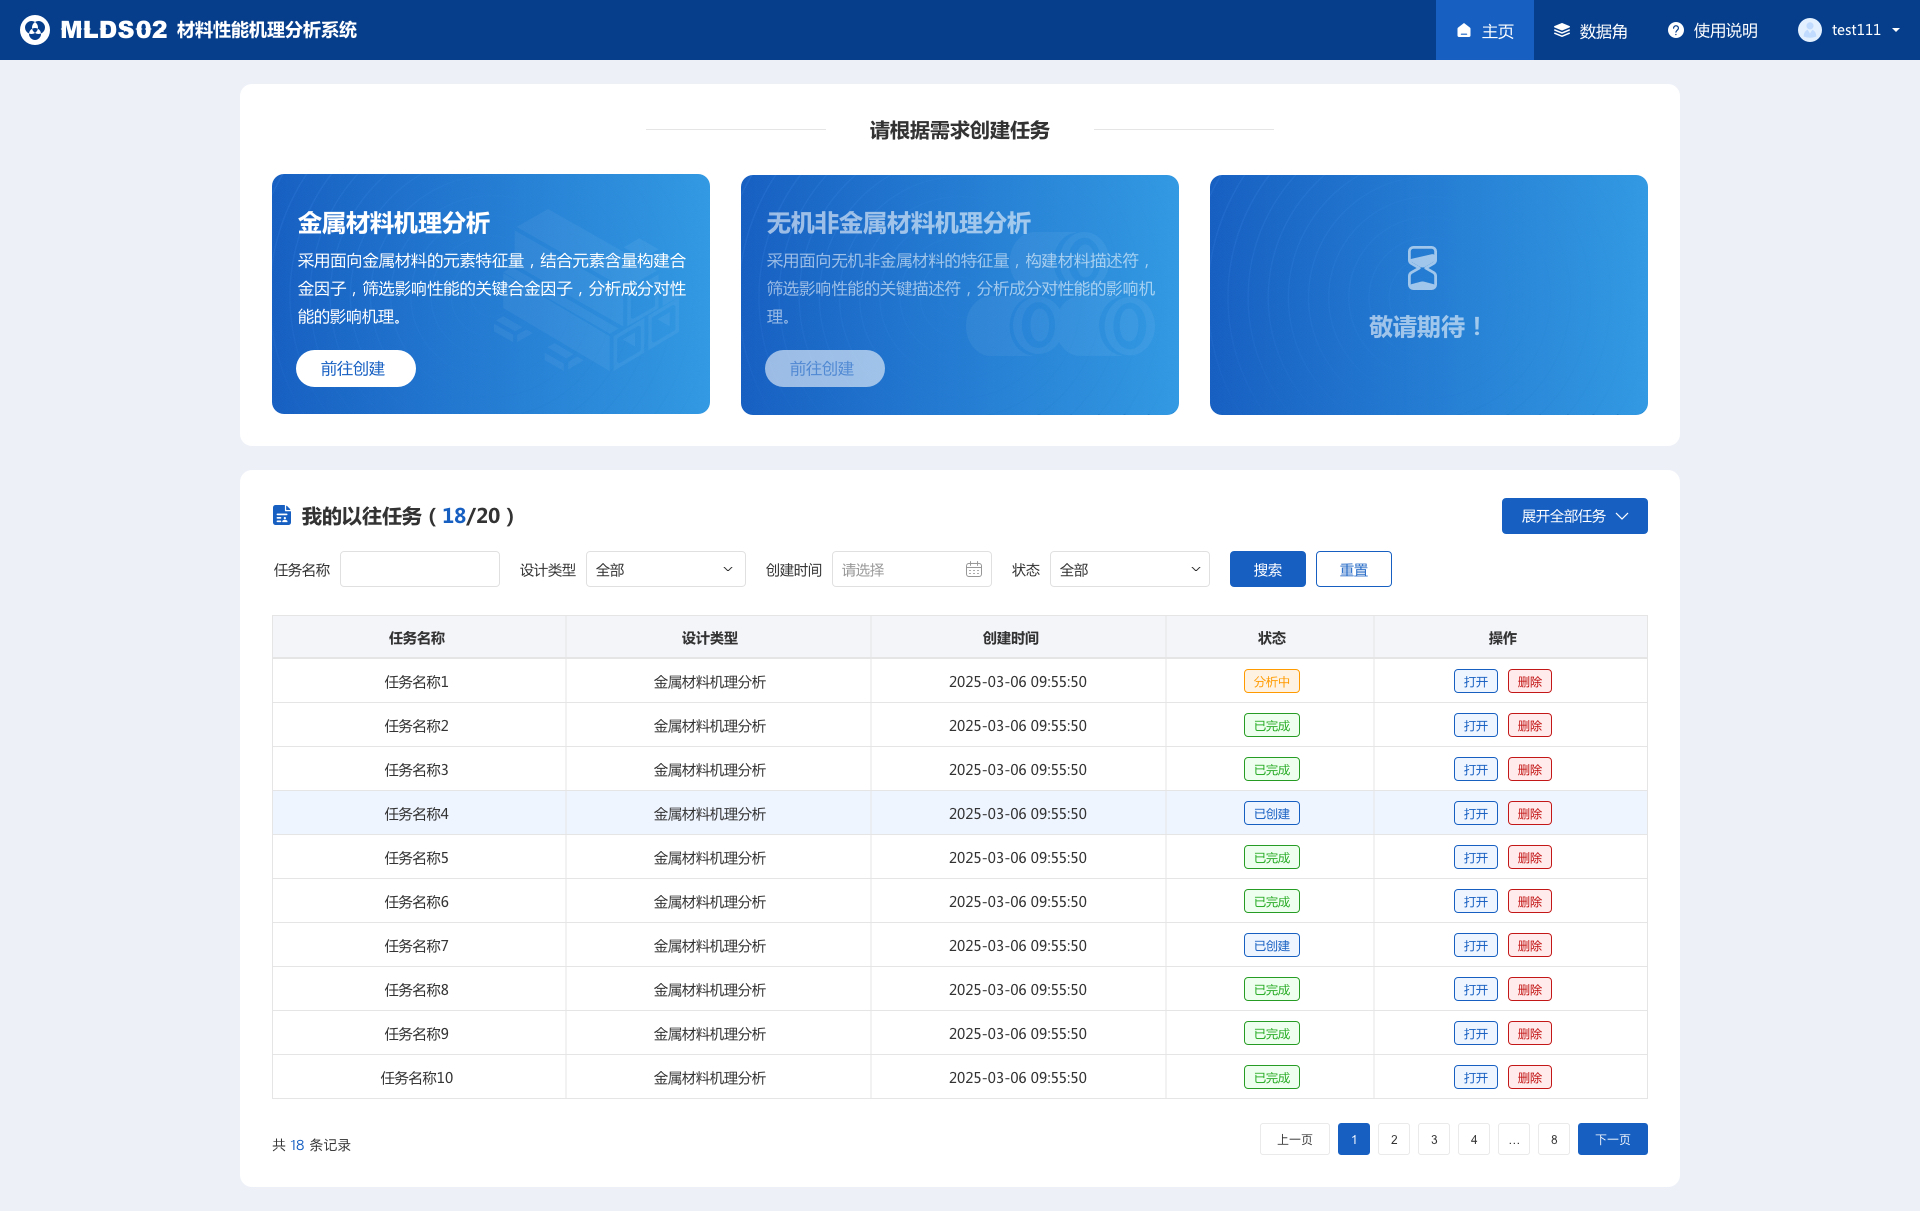
Task: Click the home icon in navbar
Action: pyautogui.click(x=1464, y=31)
